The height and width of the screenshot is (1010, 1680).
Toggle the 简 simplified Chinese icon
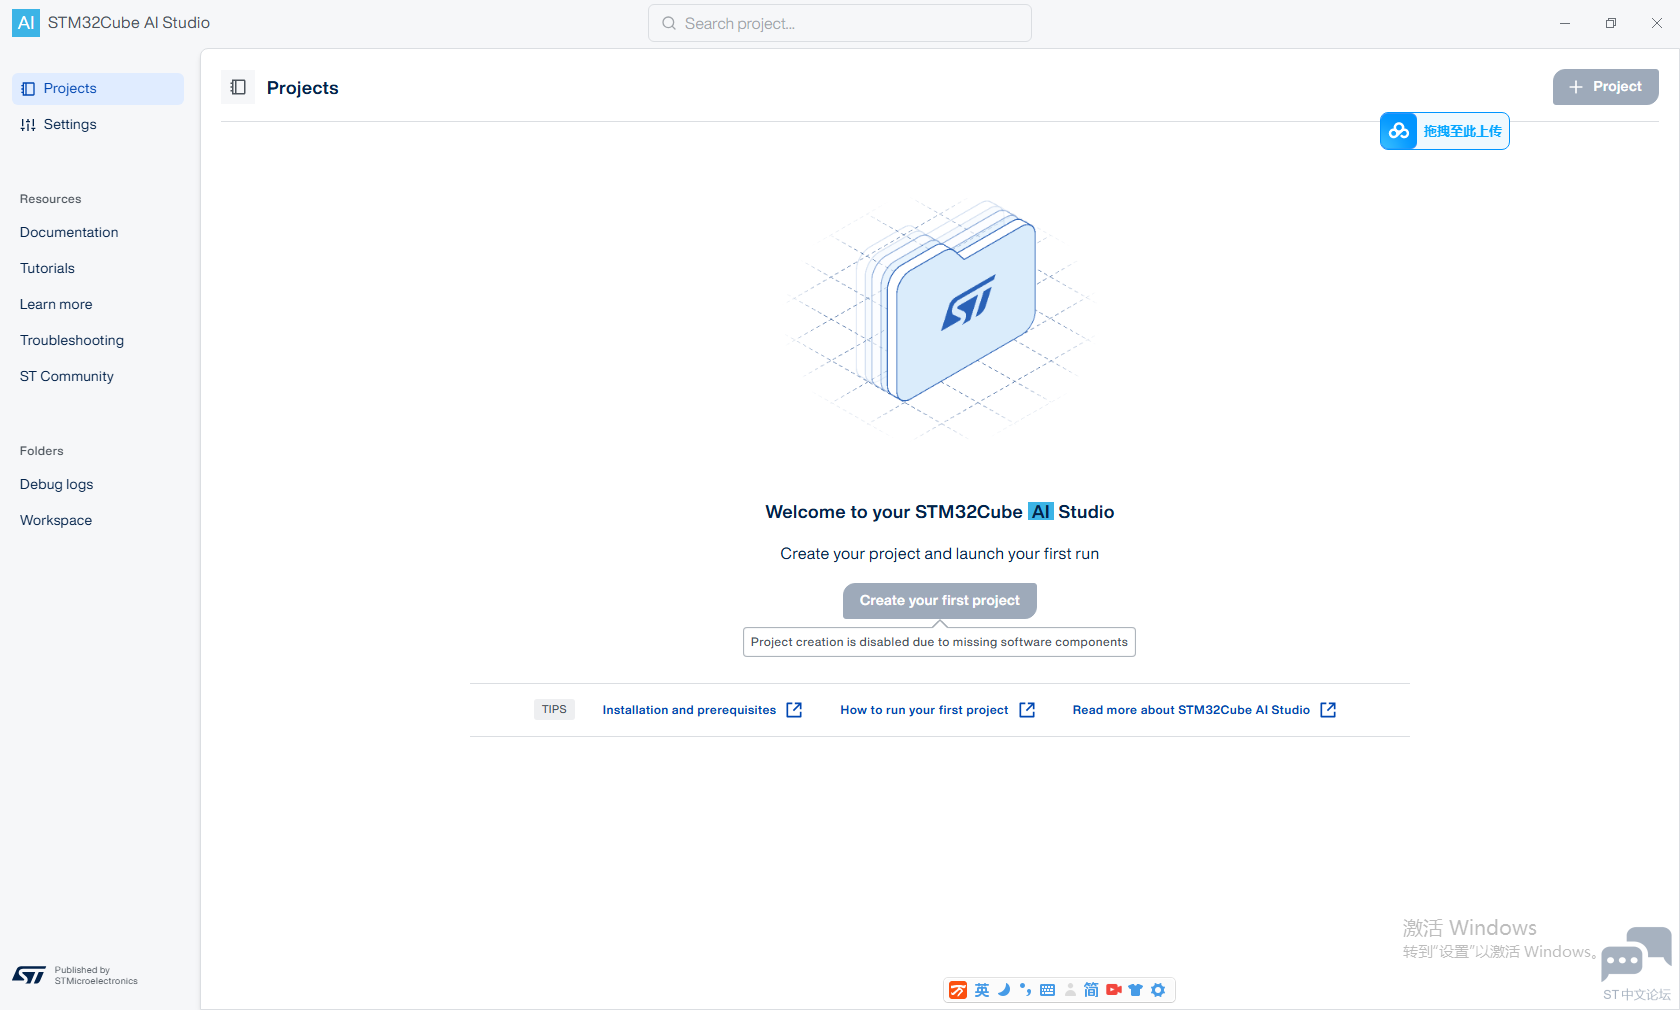(x=1091, y=990)
